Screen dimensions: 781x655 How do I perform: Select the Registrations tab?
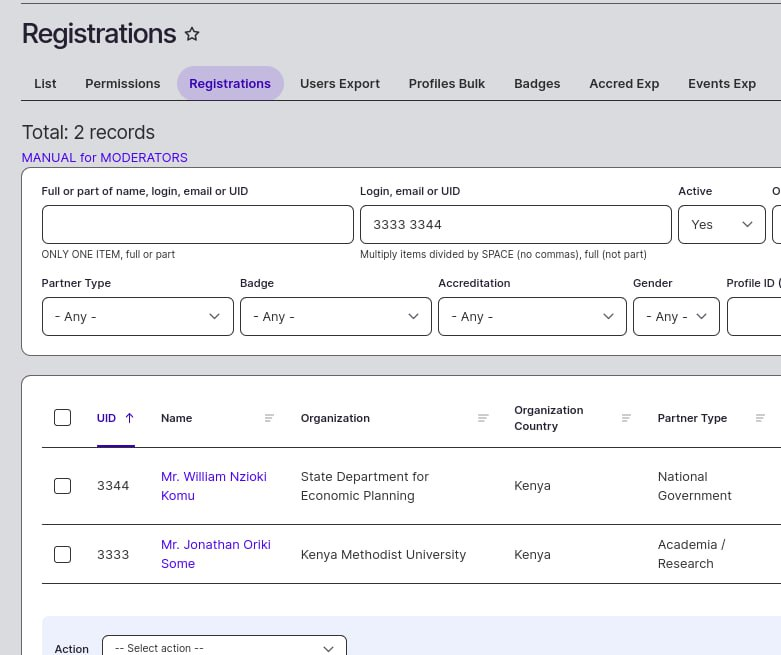[x=230, y=84]
